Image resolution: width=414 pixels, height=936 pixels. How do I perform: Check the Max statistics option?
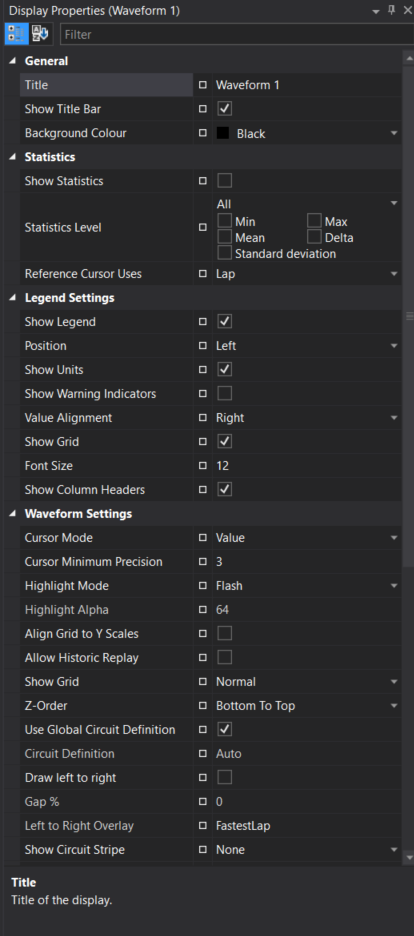(314, 221)
